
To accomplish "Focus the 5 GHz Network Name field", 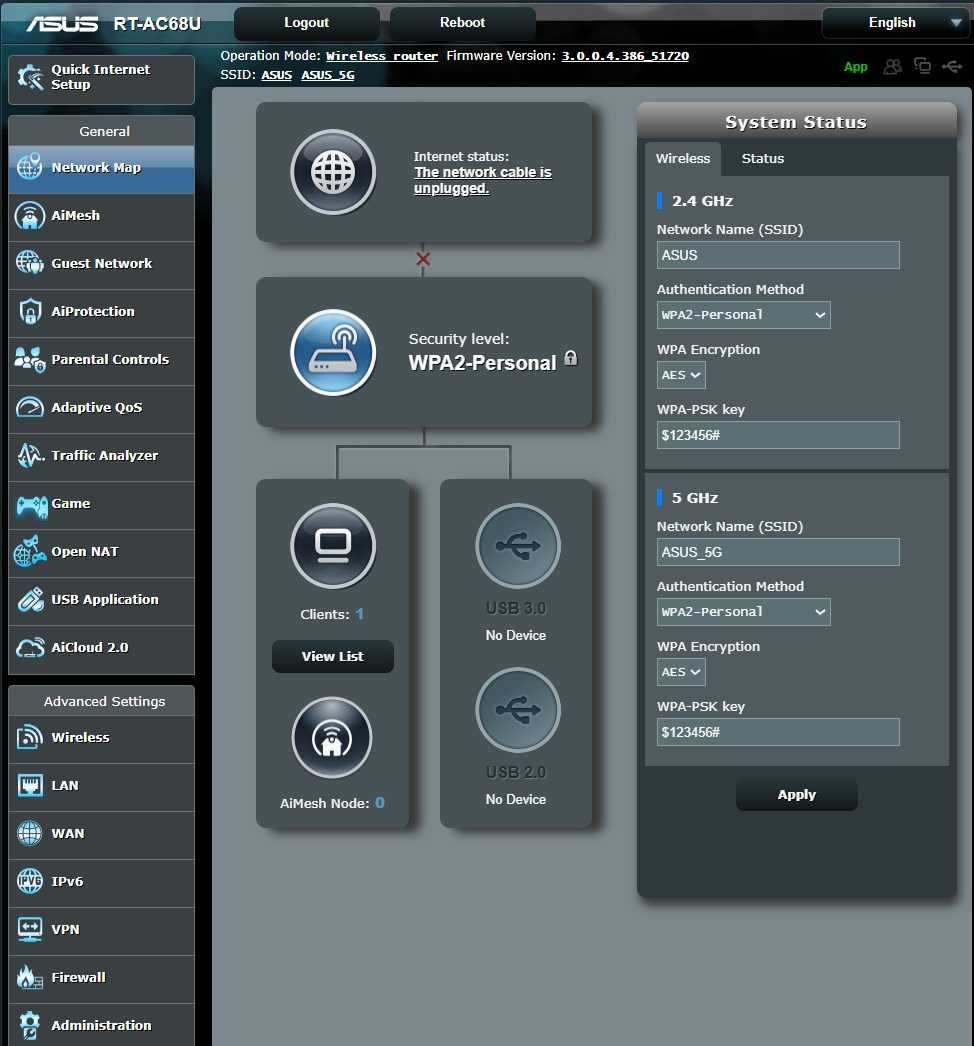I will pyautogui.click(x=778, y=552).
